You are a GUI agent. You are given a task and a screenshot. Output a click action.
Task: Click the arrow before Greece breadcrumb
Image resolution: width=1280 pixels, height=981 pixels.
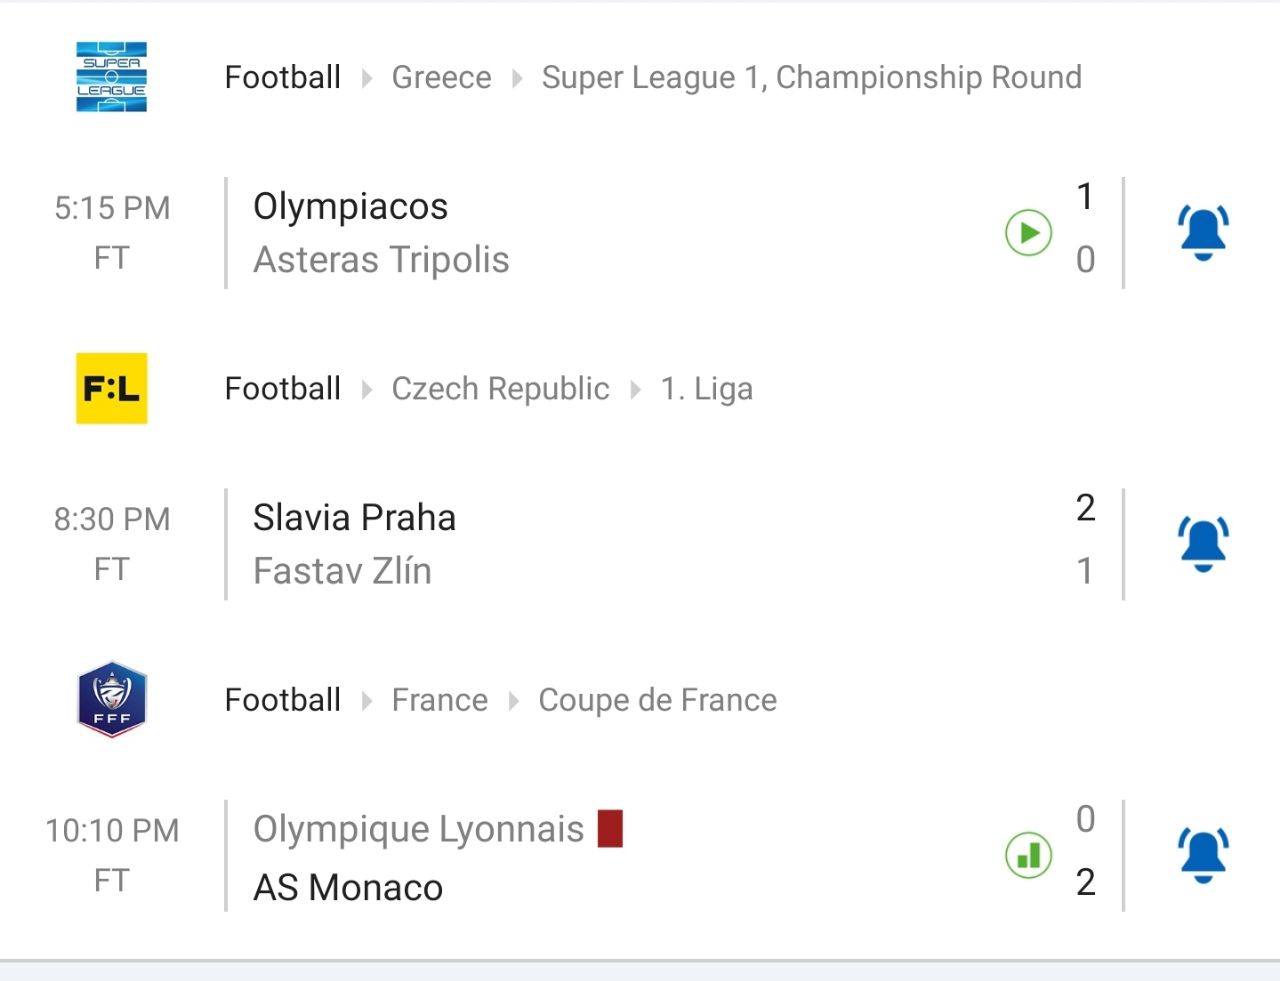click(x=367, y=78)
